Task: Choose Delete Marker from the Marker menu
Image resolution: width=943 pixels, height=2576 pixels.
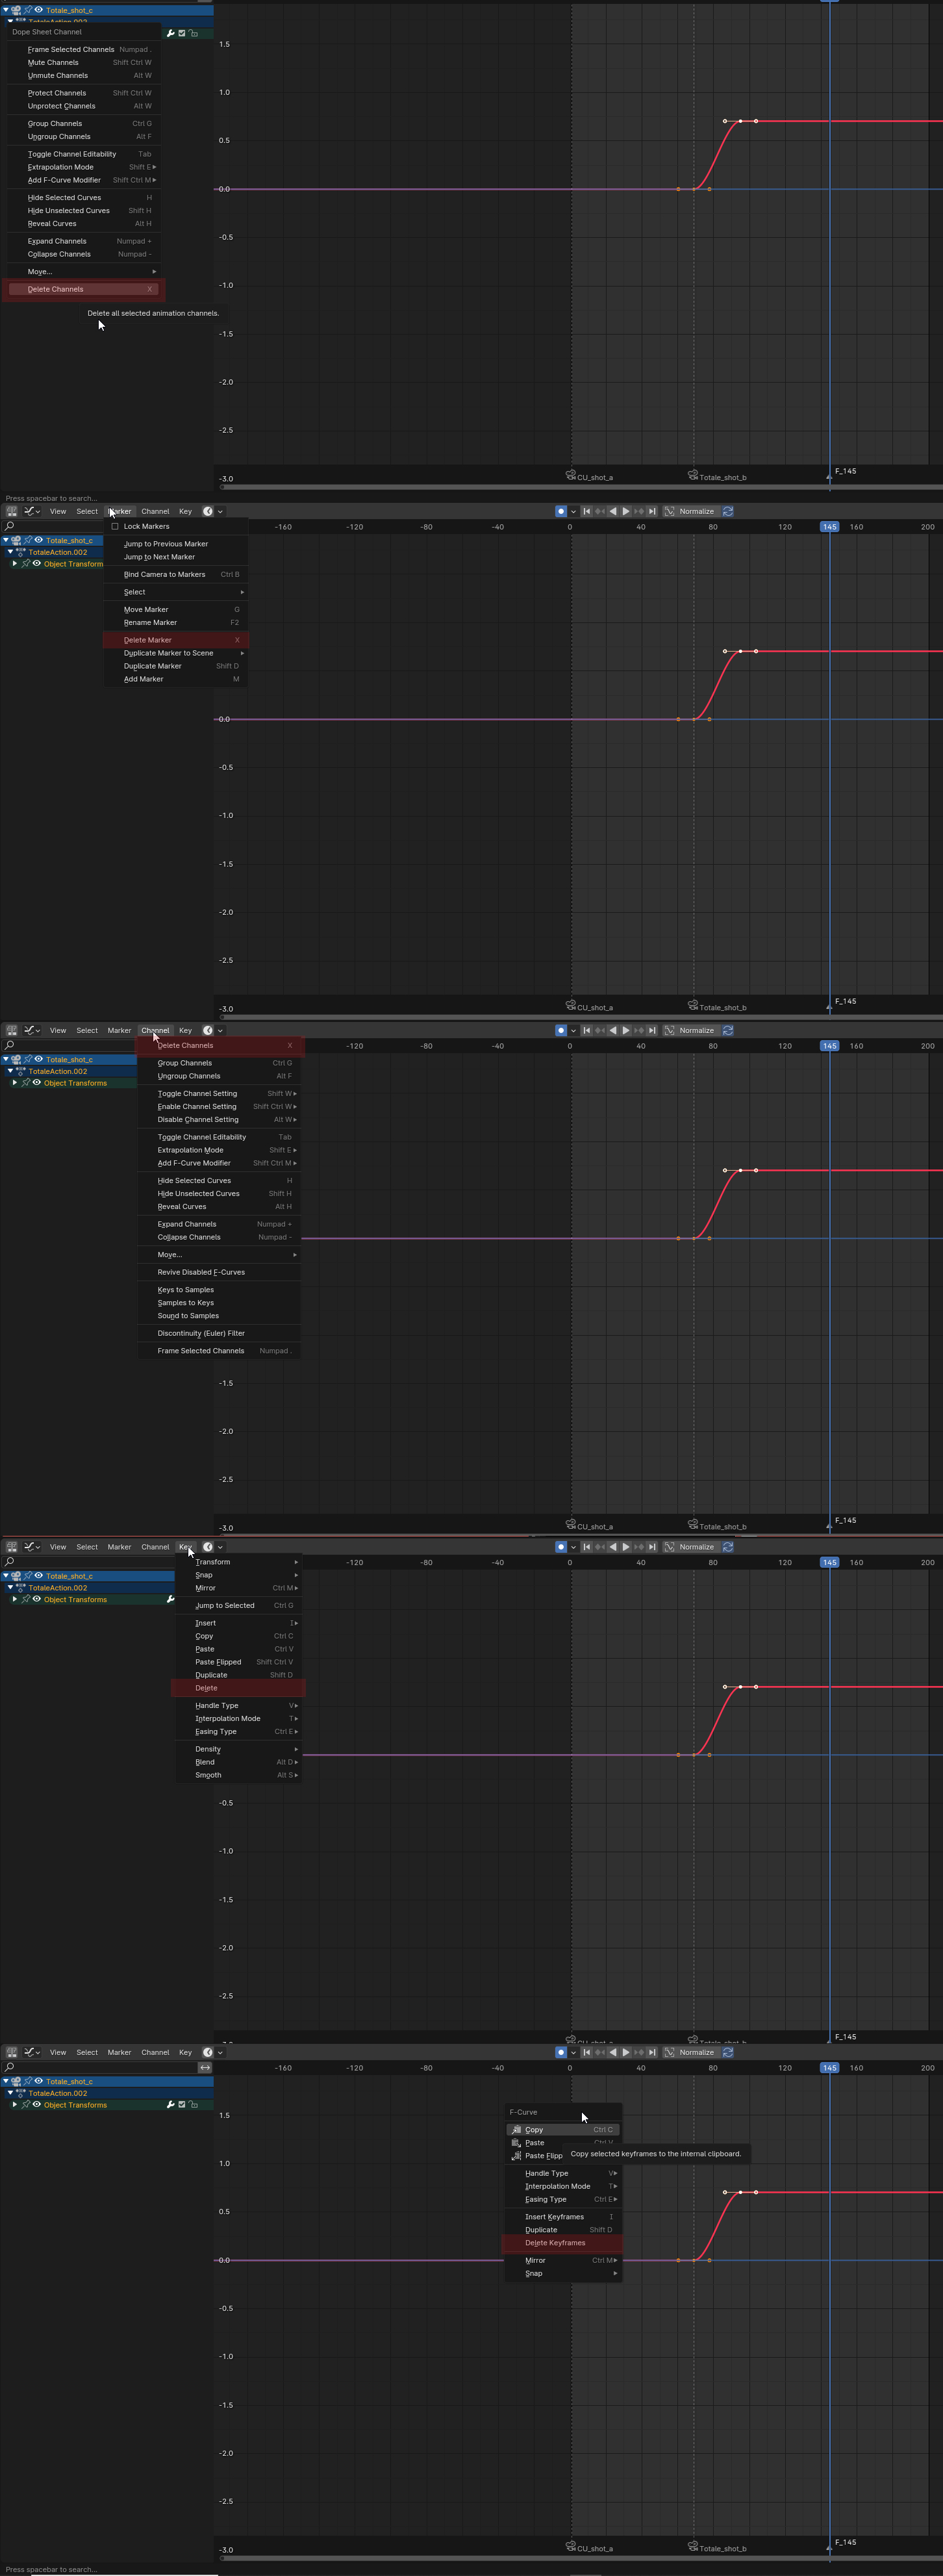Action: (176, 640)
